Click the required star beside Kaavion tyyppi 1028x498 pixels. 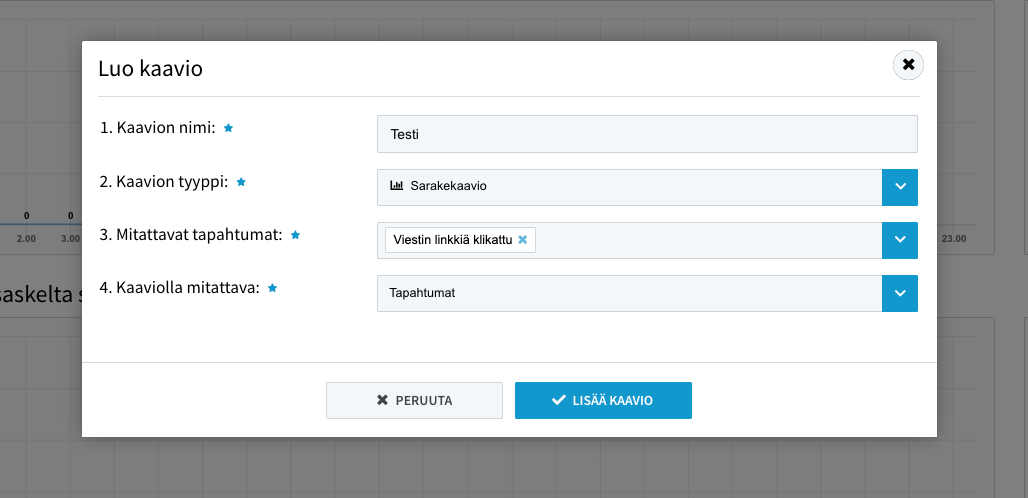point(241,182)
